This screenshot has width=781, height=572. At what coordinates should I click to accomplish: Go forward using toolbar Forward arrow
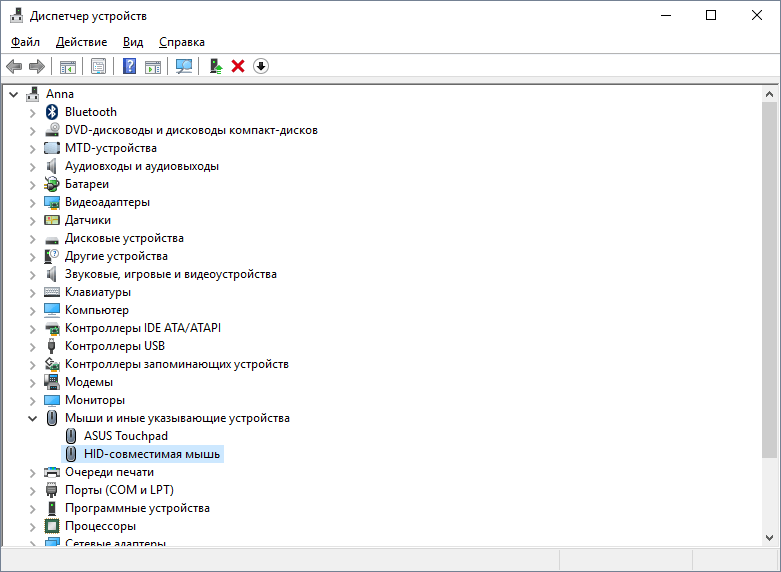tap(37, 66)
